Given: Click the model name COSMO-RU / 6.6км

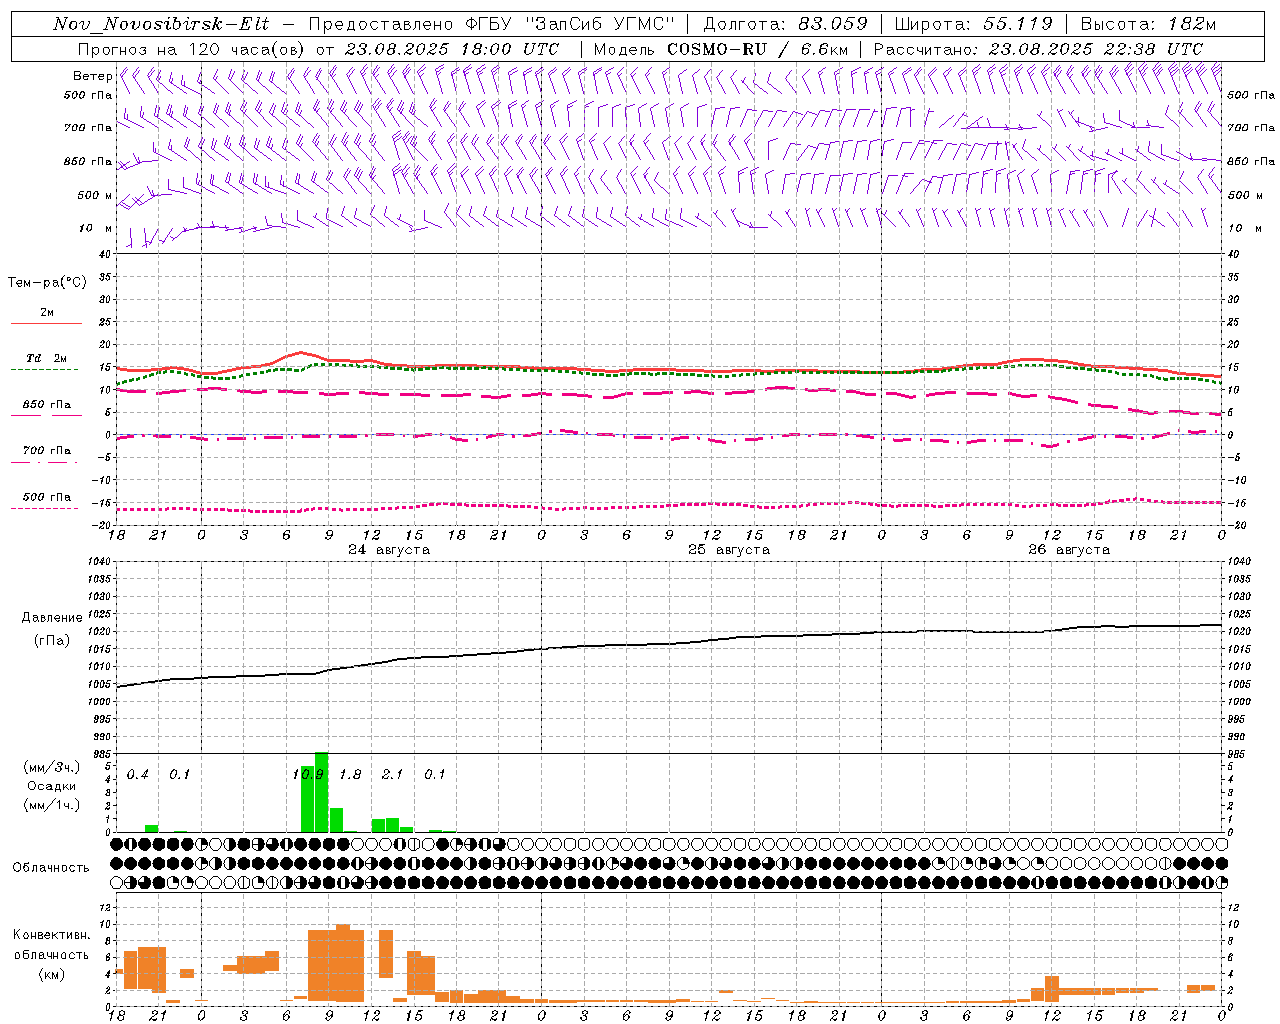Looking at the screenshot, I should (757, 49).
